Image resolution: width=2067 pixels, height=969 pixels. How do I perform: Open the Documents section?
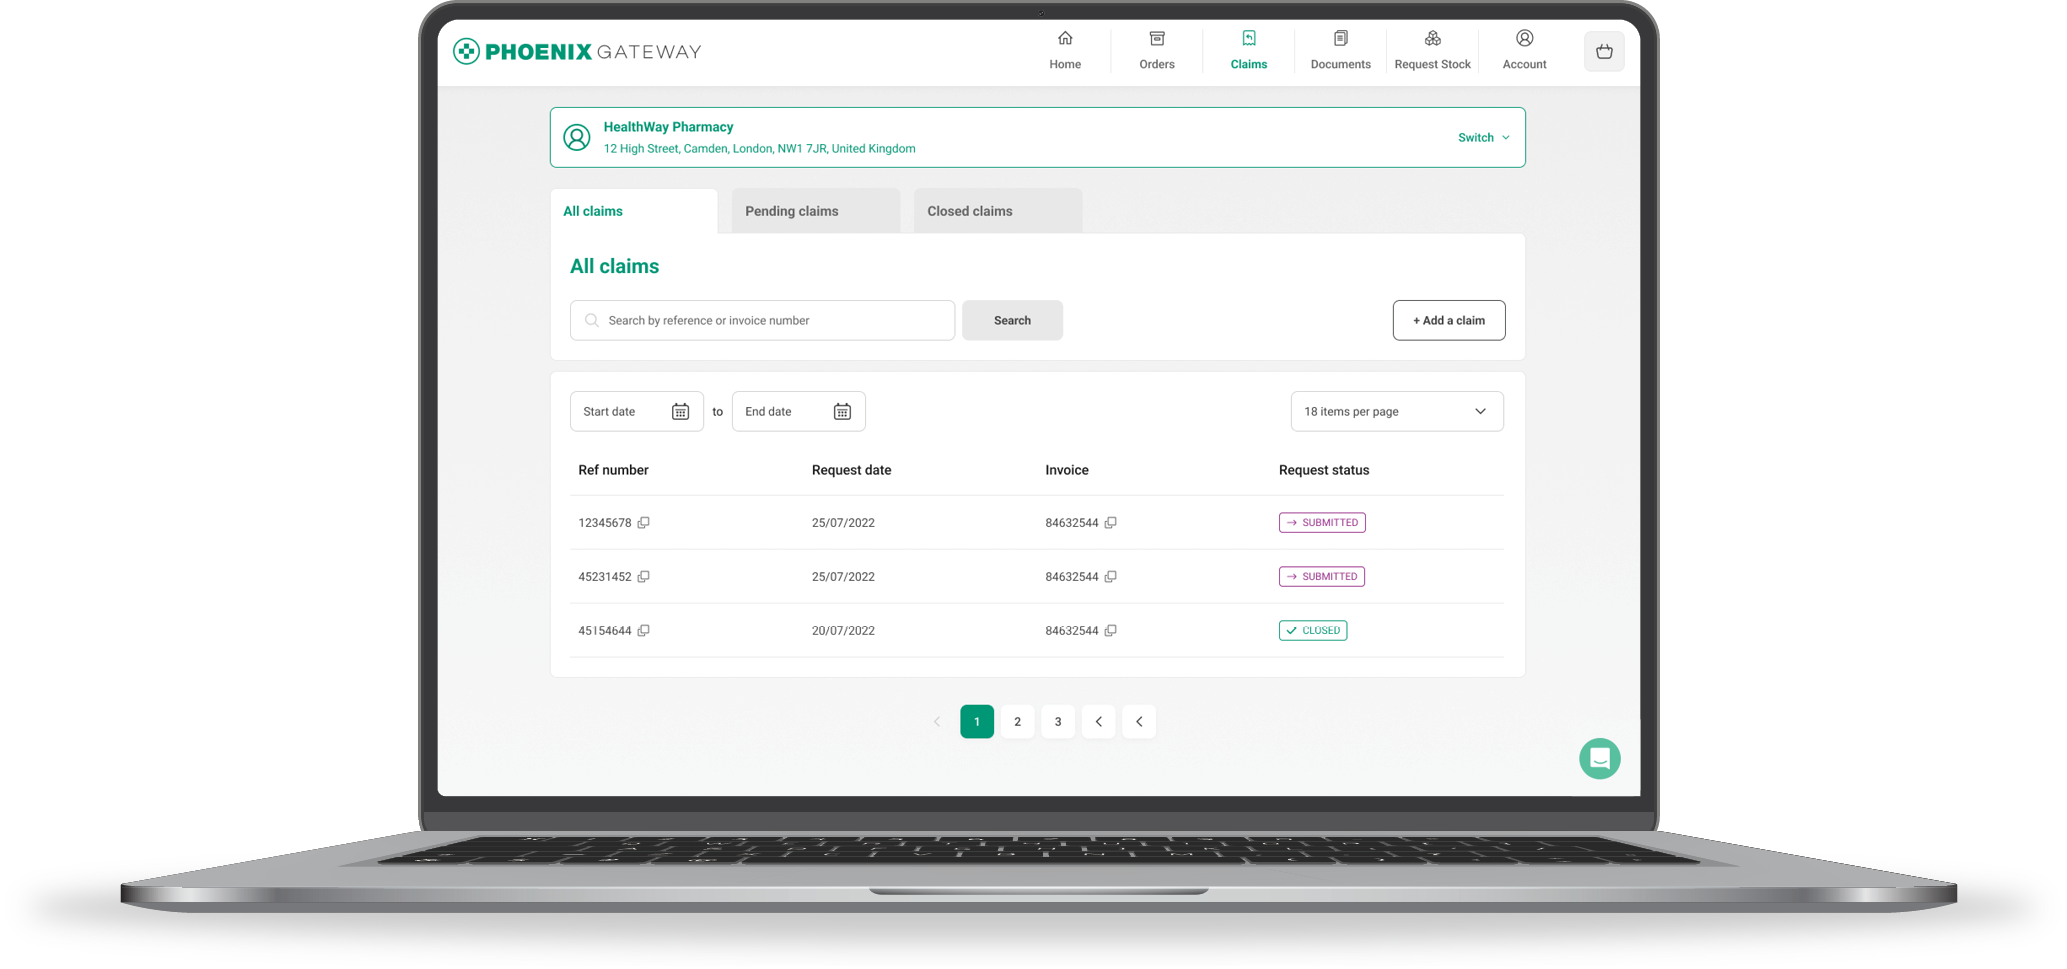[x=1339, y=50]
